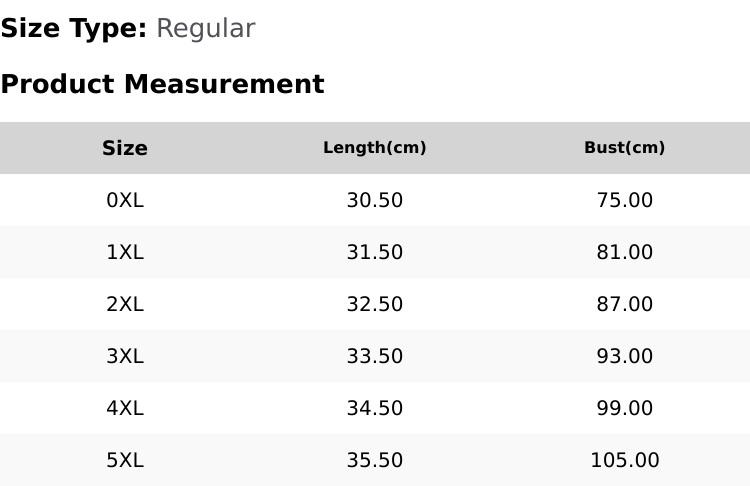Click the Product Measurement heading

click(x=163, y=84)
